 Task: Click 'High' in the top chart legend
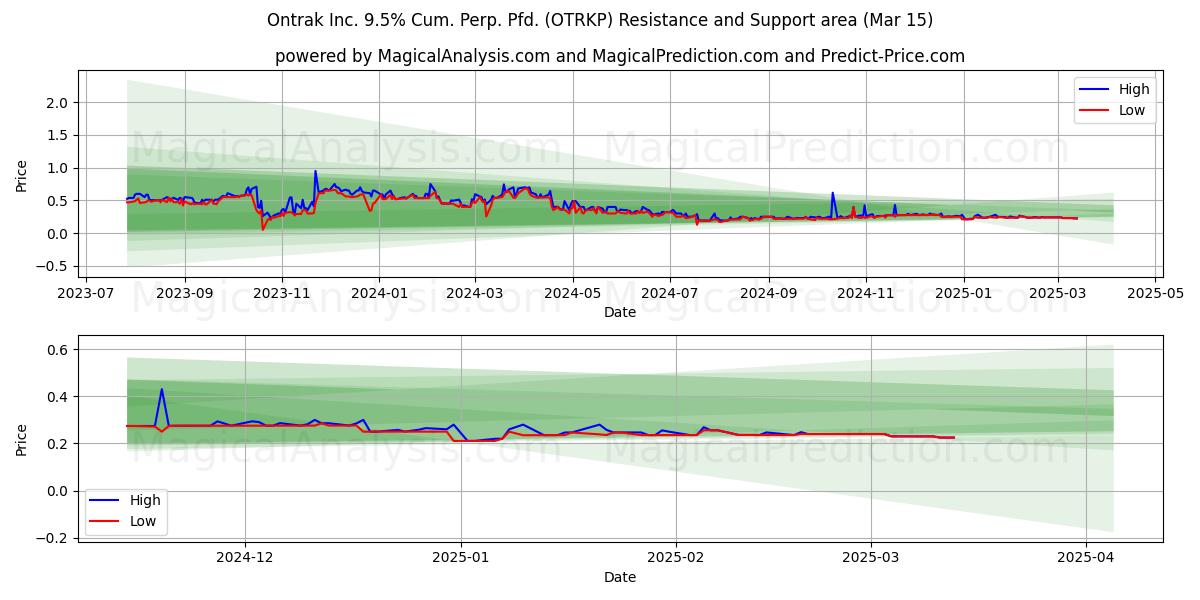(1134, 89)
